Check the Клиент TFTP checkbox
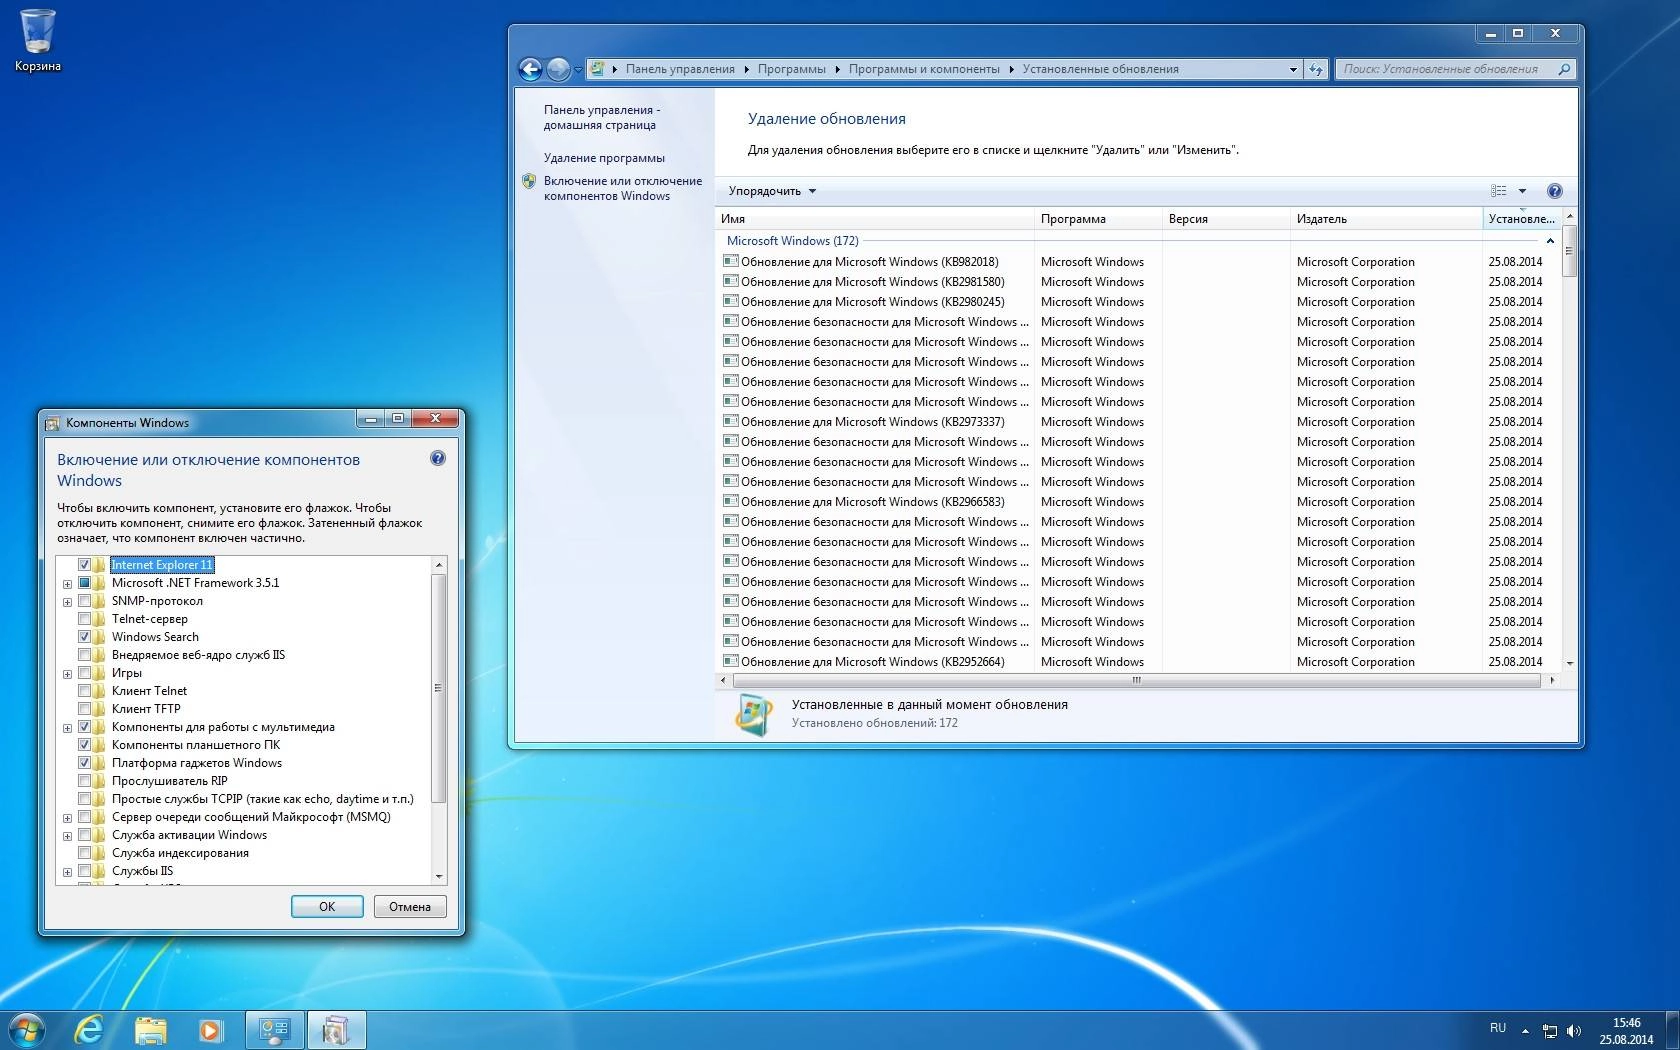This screenshot has width=1680, height=1050. 84,709
